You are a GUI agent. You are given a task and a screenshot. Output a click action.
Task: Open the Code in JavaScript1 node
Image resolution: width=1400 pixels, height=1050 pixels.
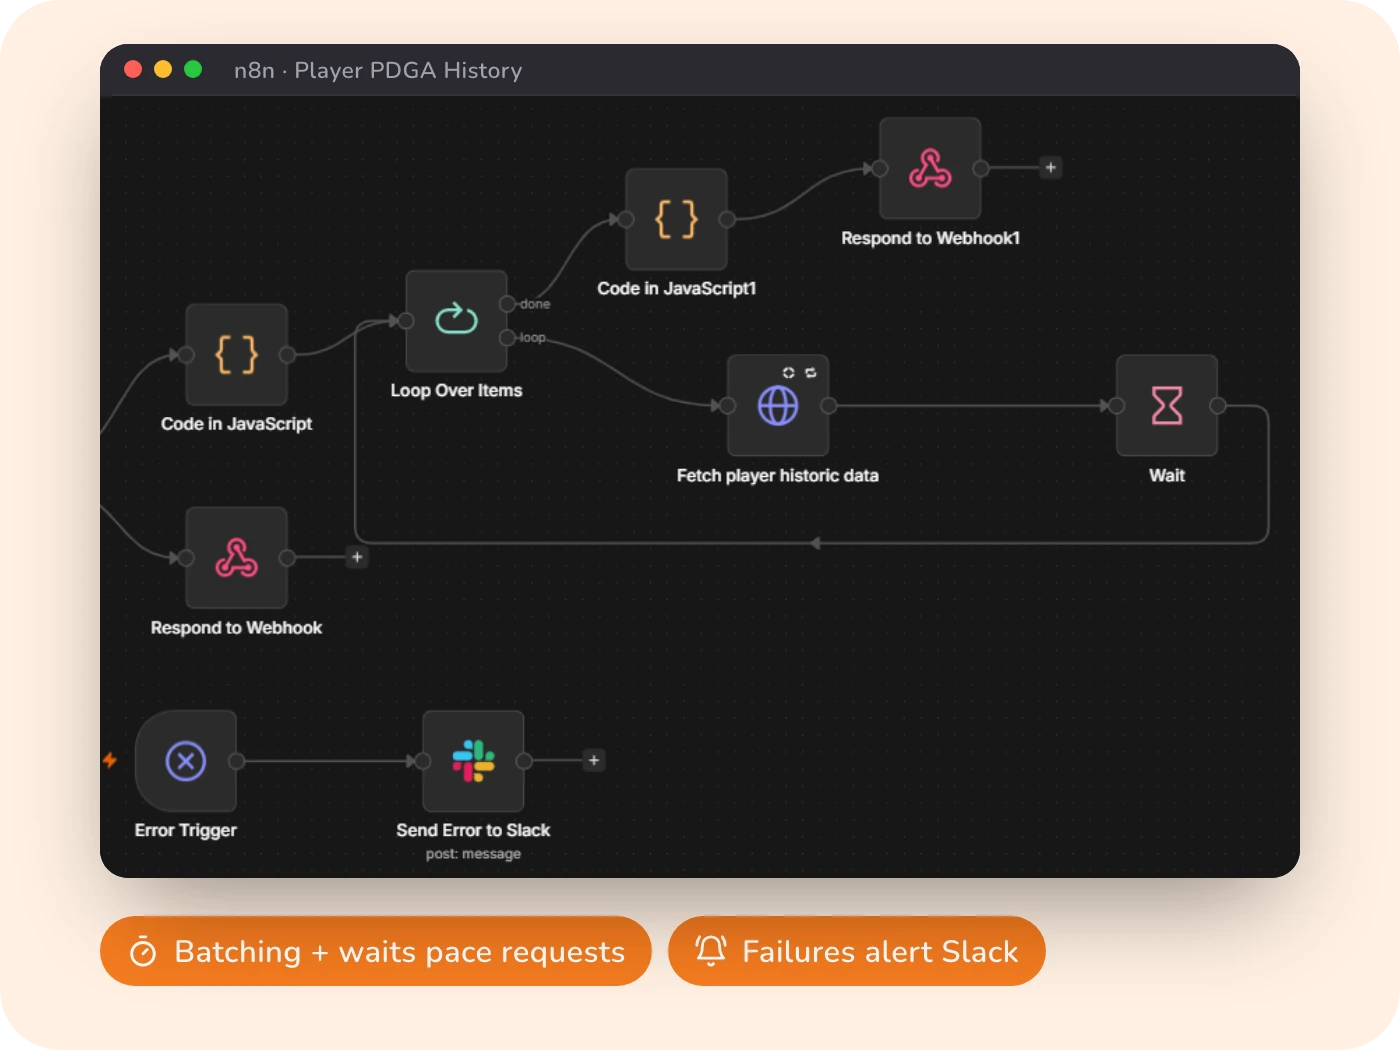pyautogui.click(x=676, y=219)
